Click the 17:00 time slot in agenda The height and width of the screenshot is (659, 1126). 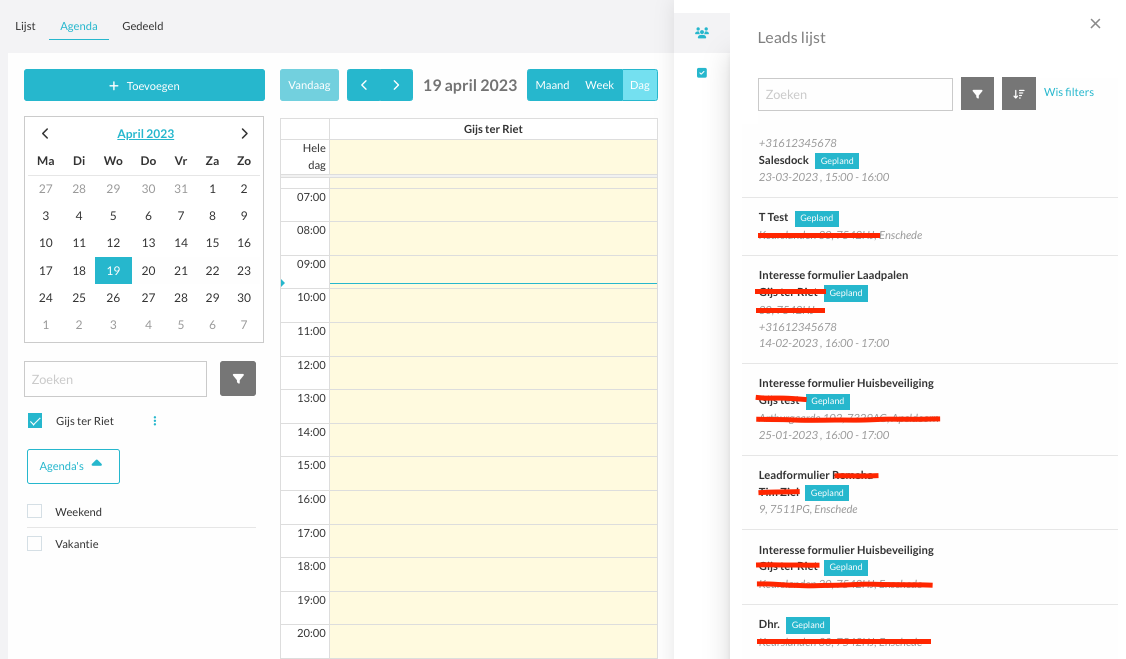[493, 541]
